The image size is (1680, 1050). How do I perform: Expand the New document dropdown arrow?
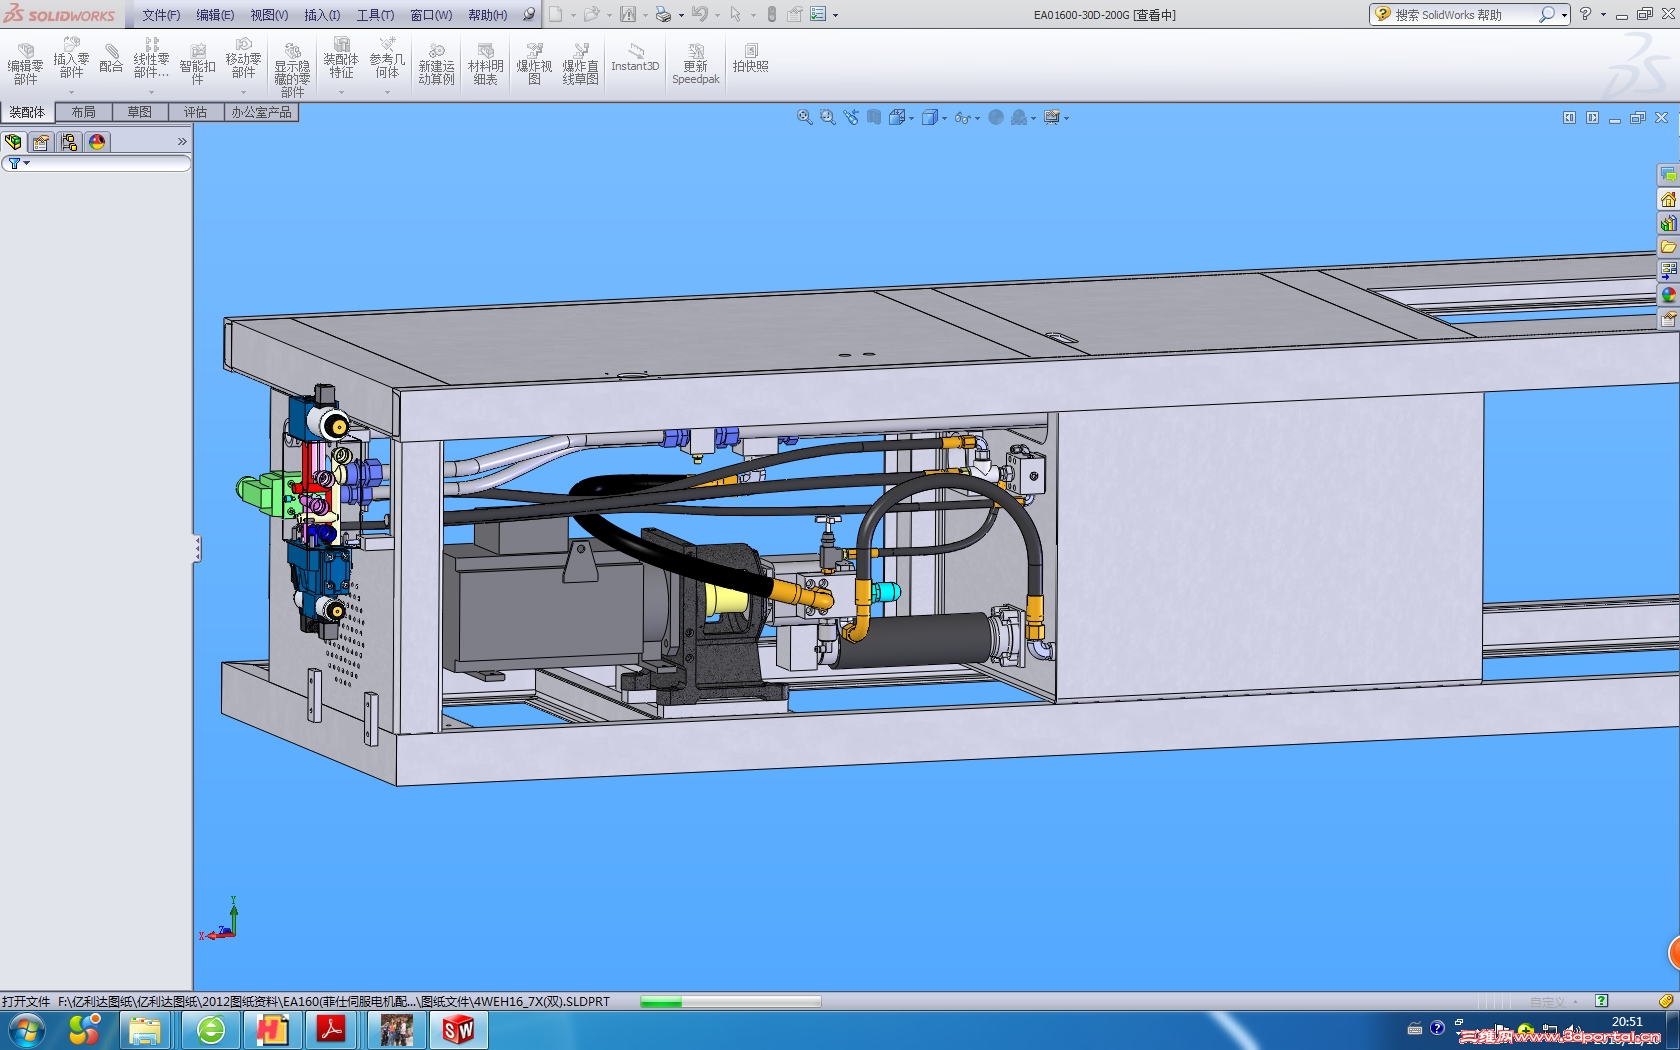[x=573, y=15]
